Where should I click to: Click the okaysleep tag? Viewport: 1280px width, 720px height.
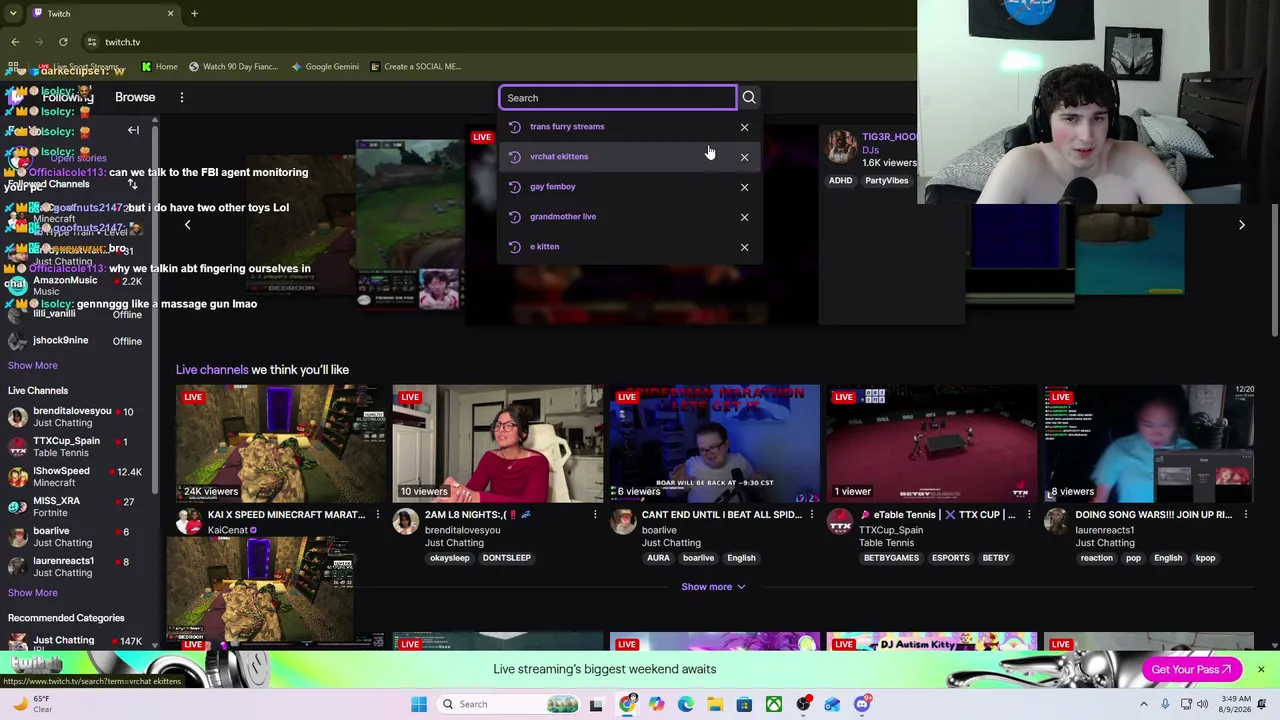click(x=449, y=558)
